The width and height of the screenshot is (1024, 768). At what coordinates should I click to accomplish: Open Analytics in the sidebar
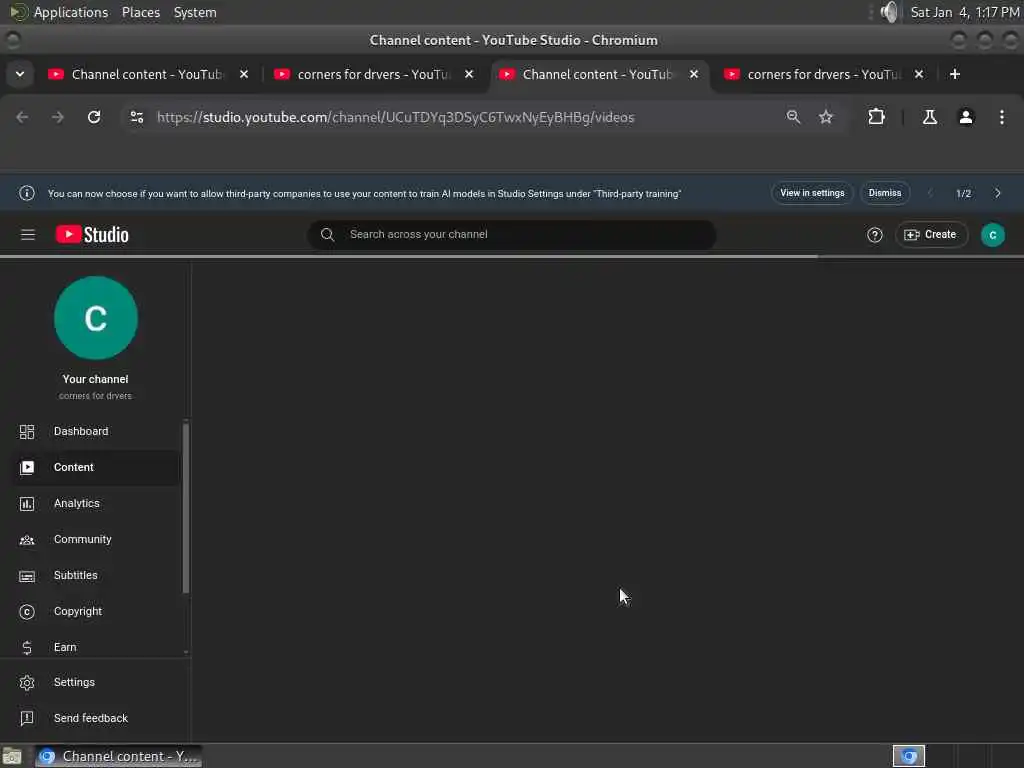[95, 504]
